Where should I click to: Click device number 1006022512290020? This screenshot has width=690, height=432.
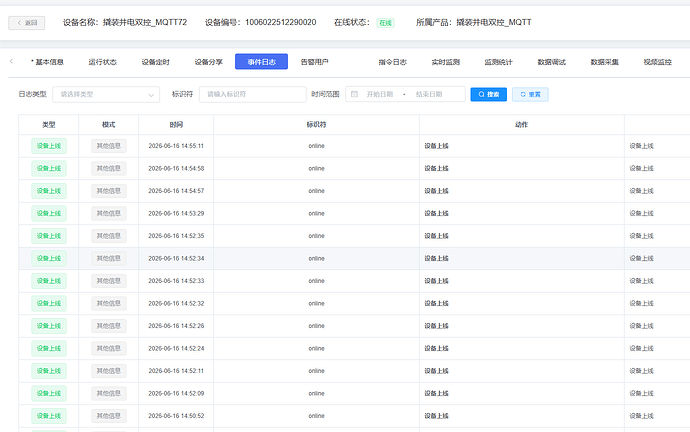281,22
